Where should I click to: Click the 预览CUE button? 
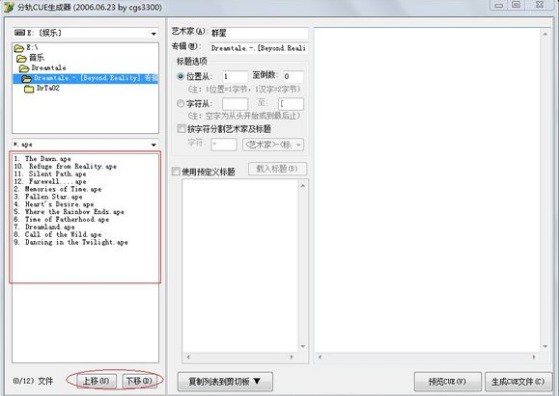[x=448, y=381]
